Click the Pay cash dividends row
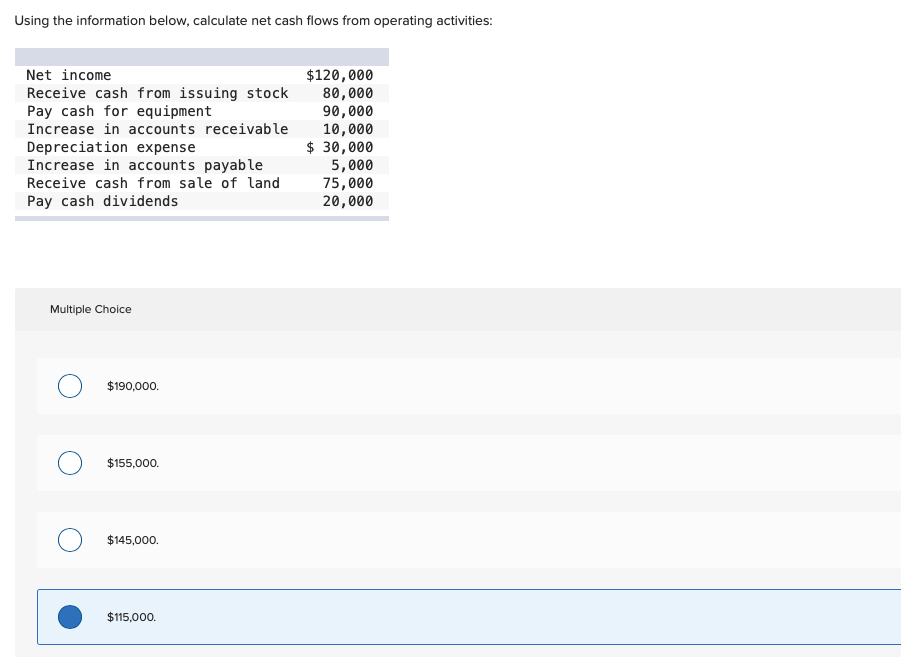Screen dimensions: 901x657 [x=200, y=201]
